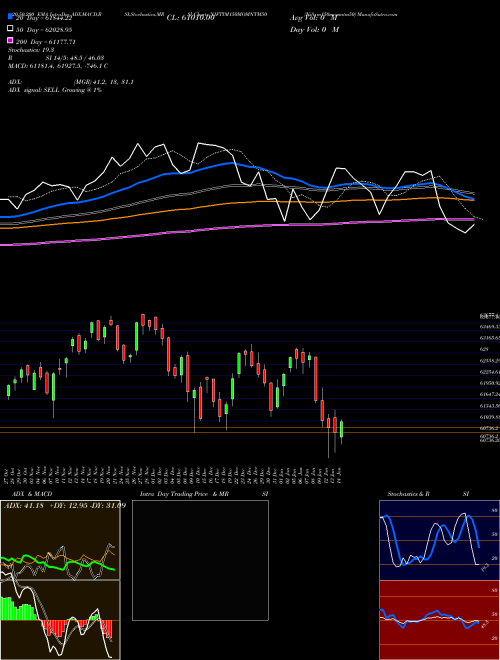Click the 'Stochastics: 19.3' reading
This screenshot has height=660, width=500.
point(31,50)
